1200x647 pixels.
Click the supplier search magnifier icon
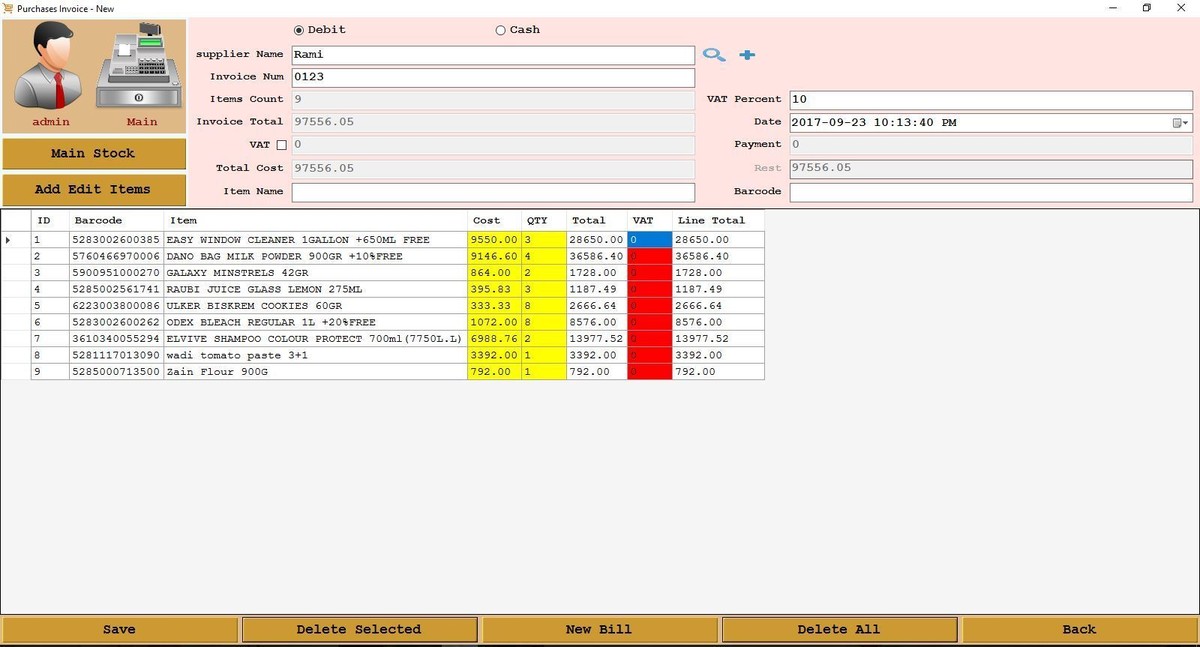pyautogui.click(x=713, y=55)
